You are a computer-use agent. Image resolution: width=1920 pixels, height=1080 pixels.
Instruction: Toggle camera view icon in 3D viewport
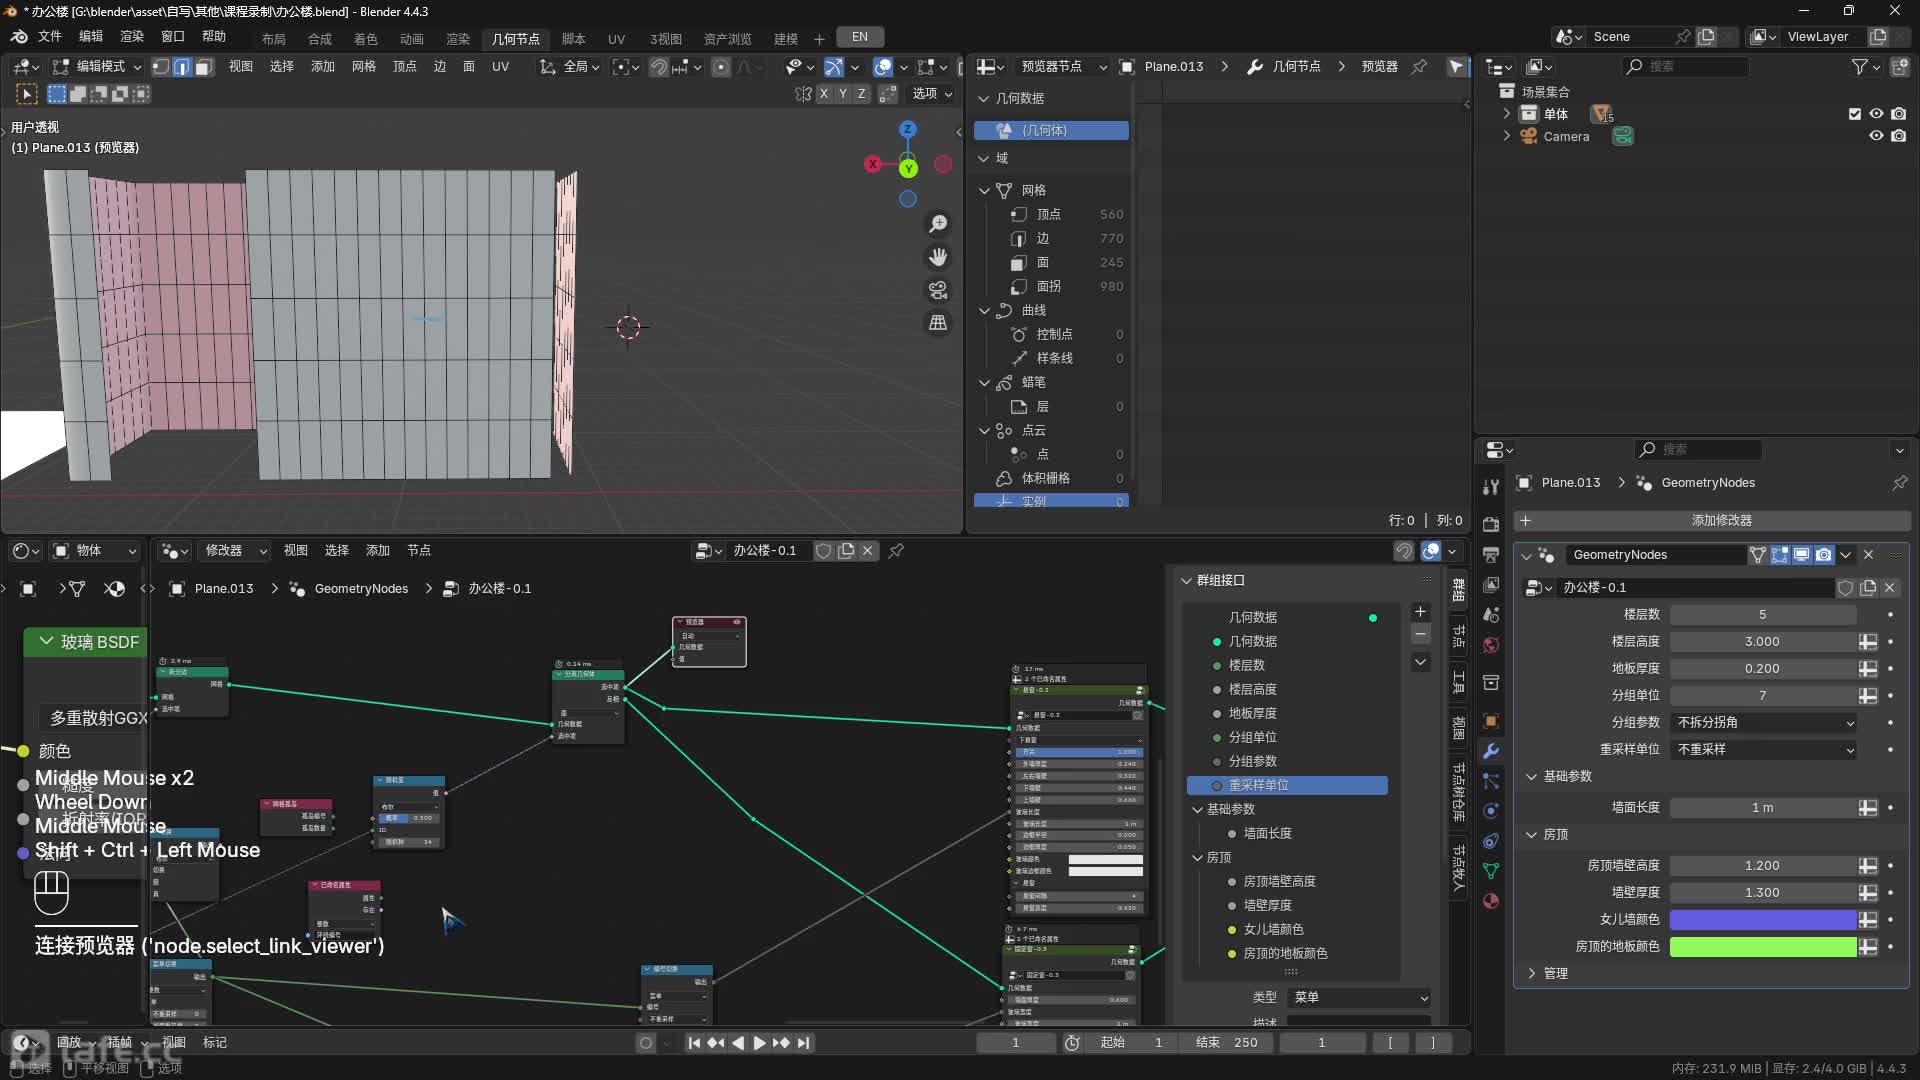click(938, 290)
